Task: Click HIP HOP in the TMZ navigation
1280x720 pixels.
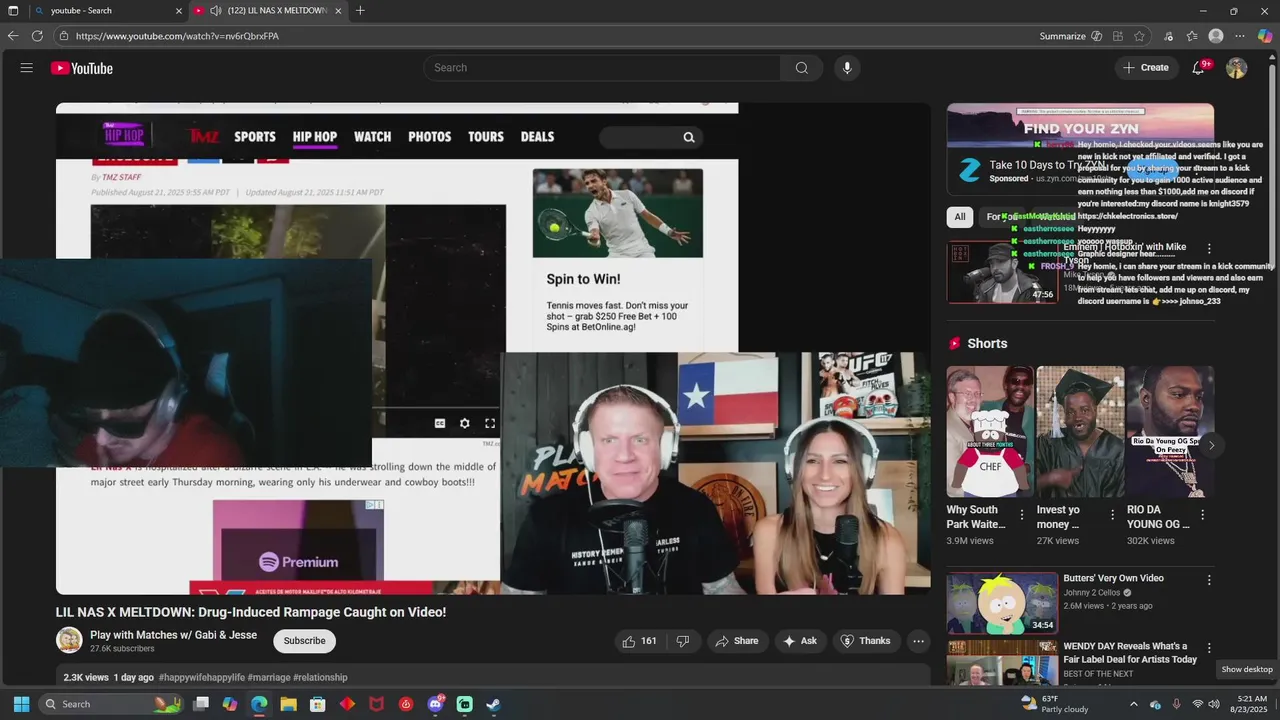Action: [x=315, y=137]
